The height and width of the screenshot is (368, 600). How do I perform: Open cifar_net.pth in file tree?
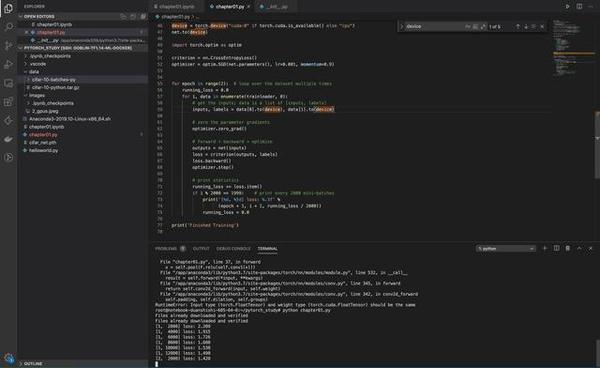tap(42, 142)
